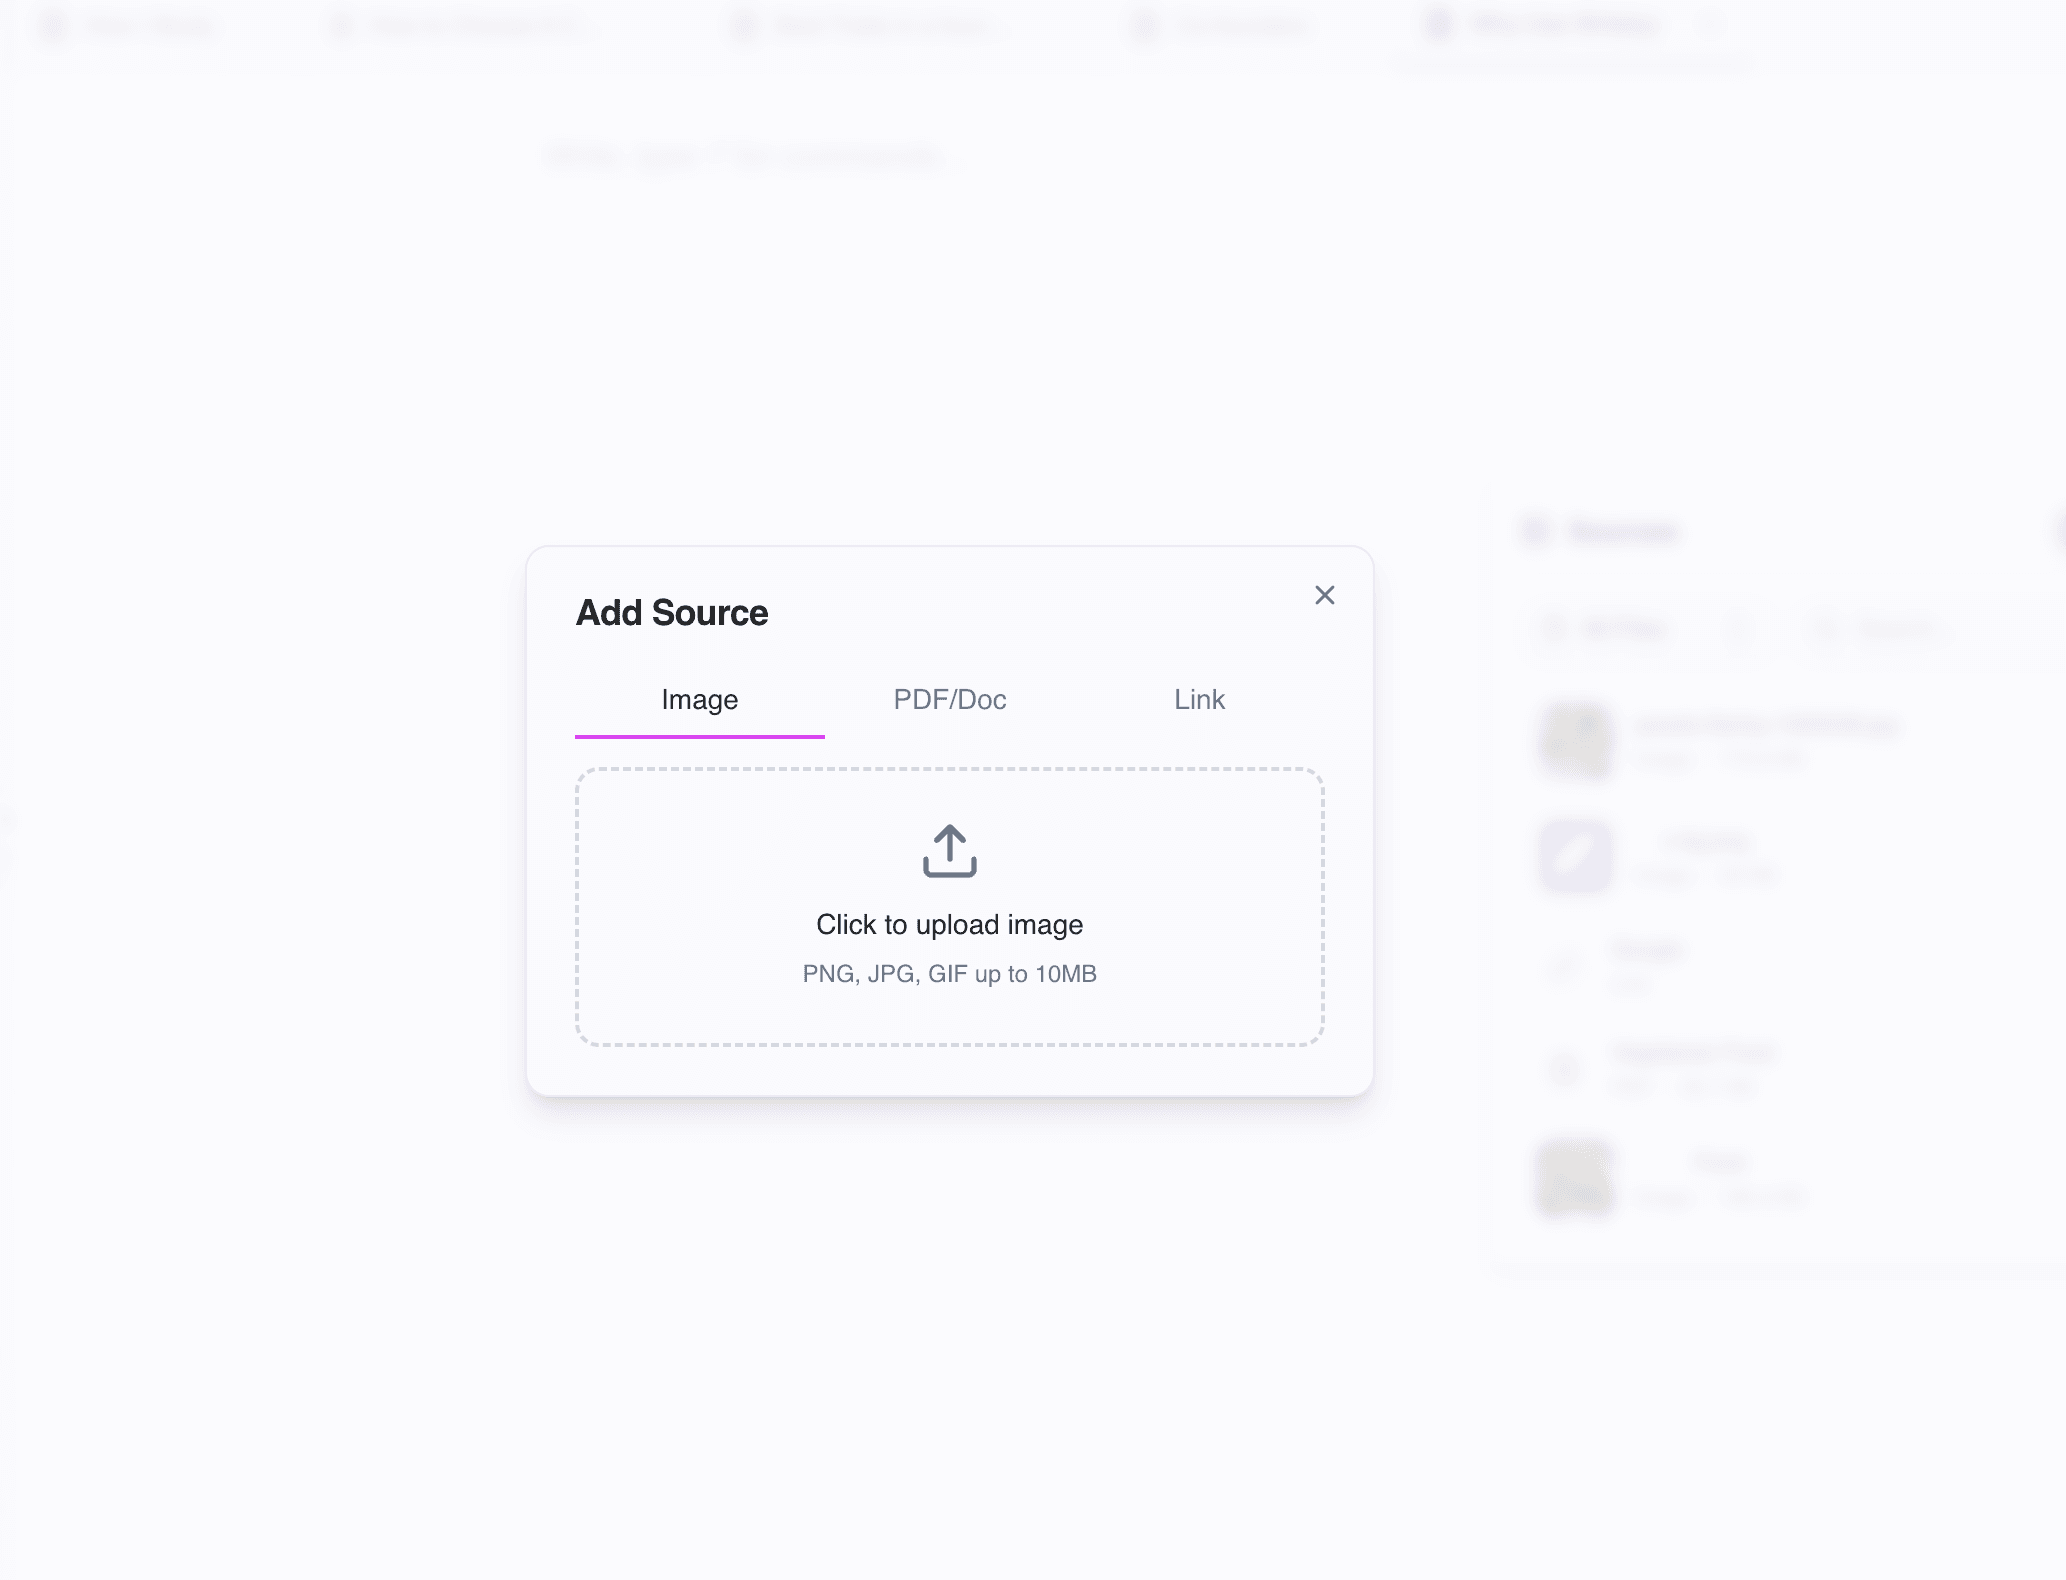Click the first blurred thumbnail in background list
Image resolution: width=2066 pixels, height=1580 pixels.
pyautogui.click(x=1575, y=740)
